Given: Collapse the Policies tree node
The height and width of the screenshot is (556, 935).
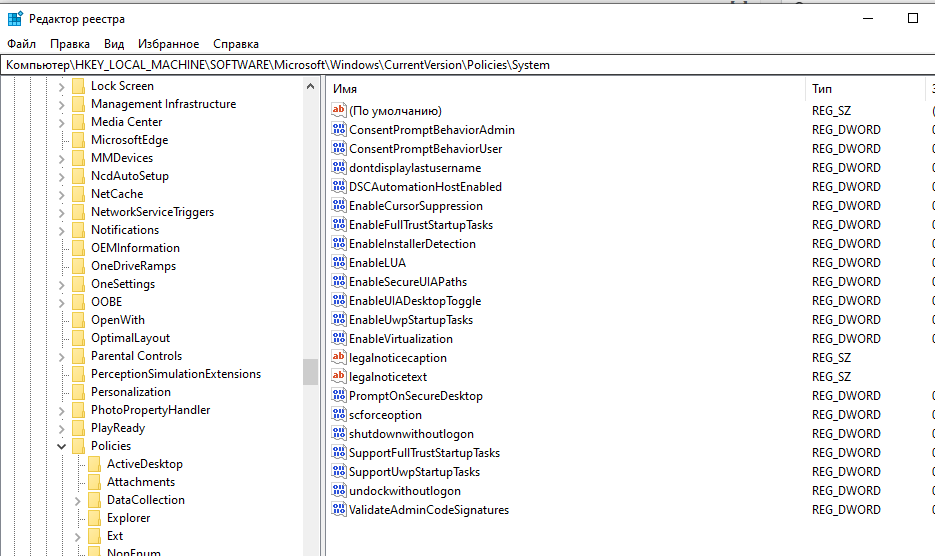Looking at the screenshot, I should coord(62,446).
